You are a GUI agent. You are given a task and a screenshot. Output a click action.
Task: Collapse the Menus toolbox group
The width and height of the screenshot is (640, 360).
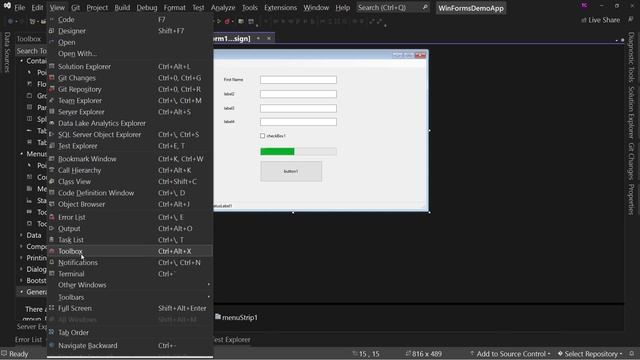pyautogui.click(x=22, y=154)
